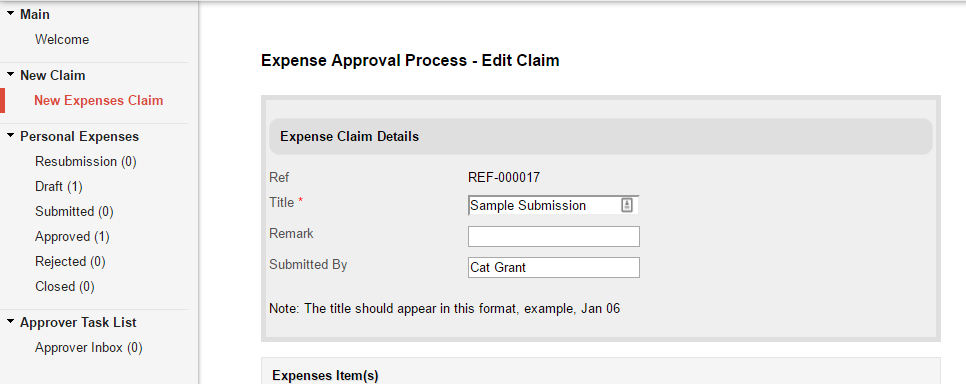Collapse the Main section arrow

(10, 13)
